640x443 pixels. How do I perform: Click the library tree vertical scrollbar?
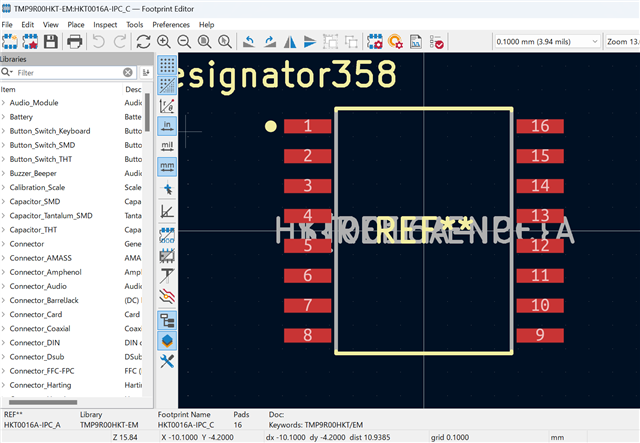click(x=147, y=113)
